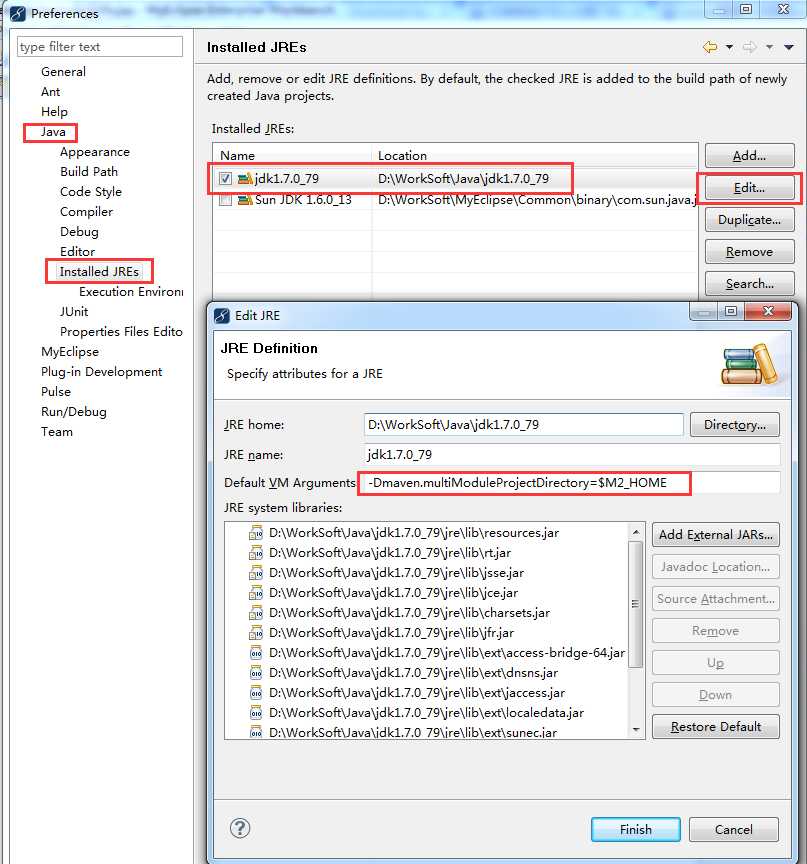Screen dimensions: 807x864
Task: Focus the type filter text field
Action: tap(100, 47)
